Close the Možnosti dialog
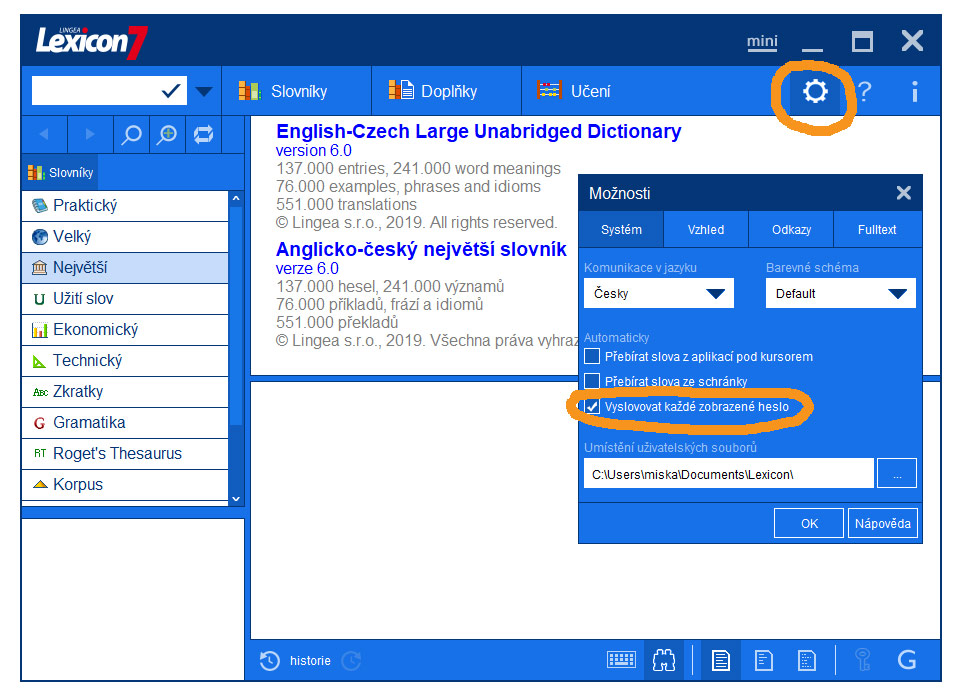Screen dimensions: 959x697 point(903,193)
